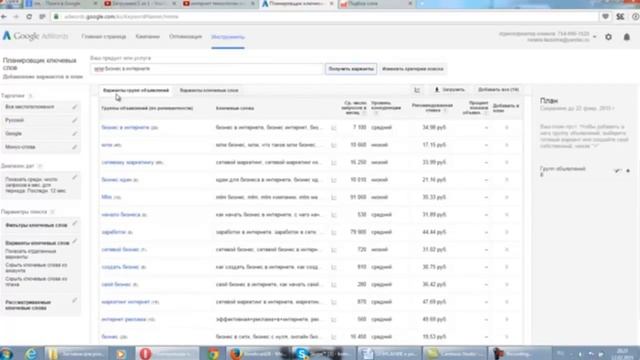Open the AdWords settings gear

coord(608,37)
